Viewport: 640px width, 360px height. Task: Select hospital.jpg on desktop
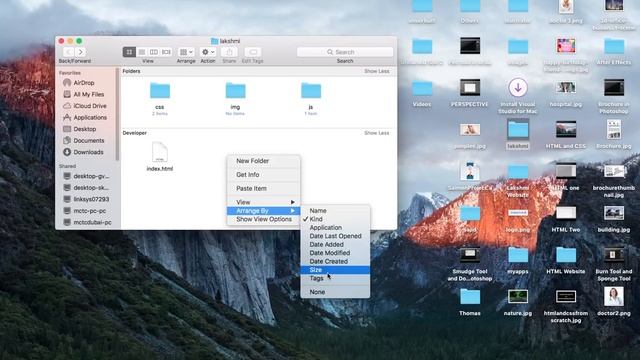click(x=566, y=87)
